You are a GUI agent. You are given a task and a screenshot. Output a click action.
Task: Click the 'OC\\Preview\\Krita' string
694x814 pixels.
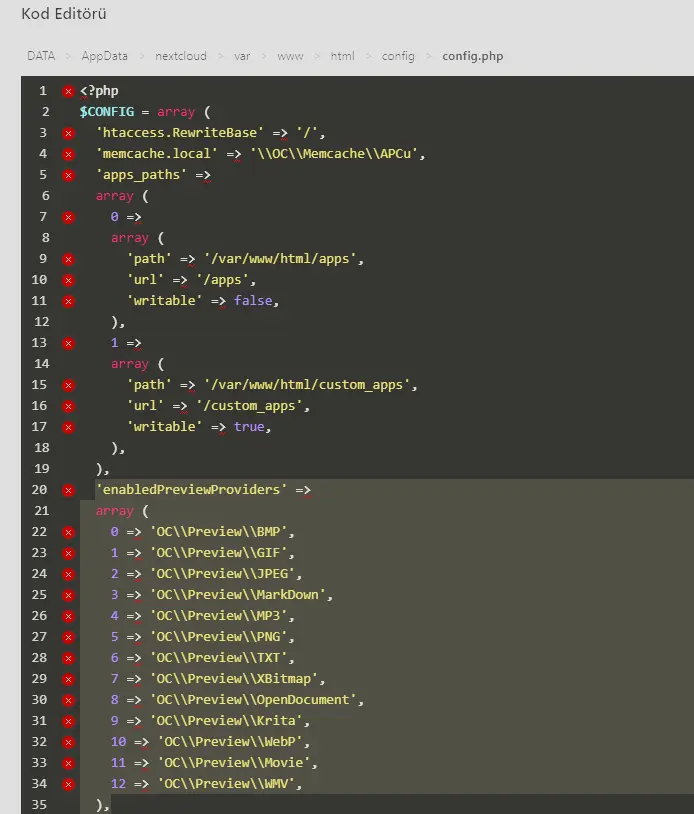click(x=226, y=721)
